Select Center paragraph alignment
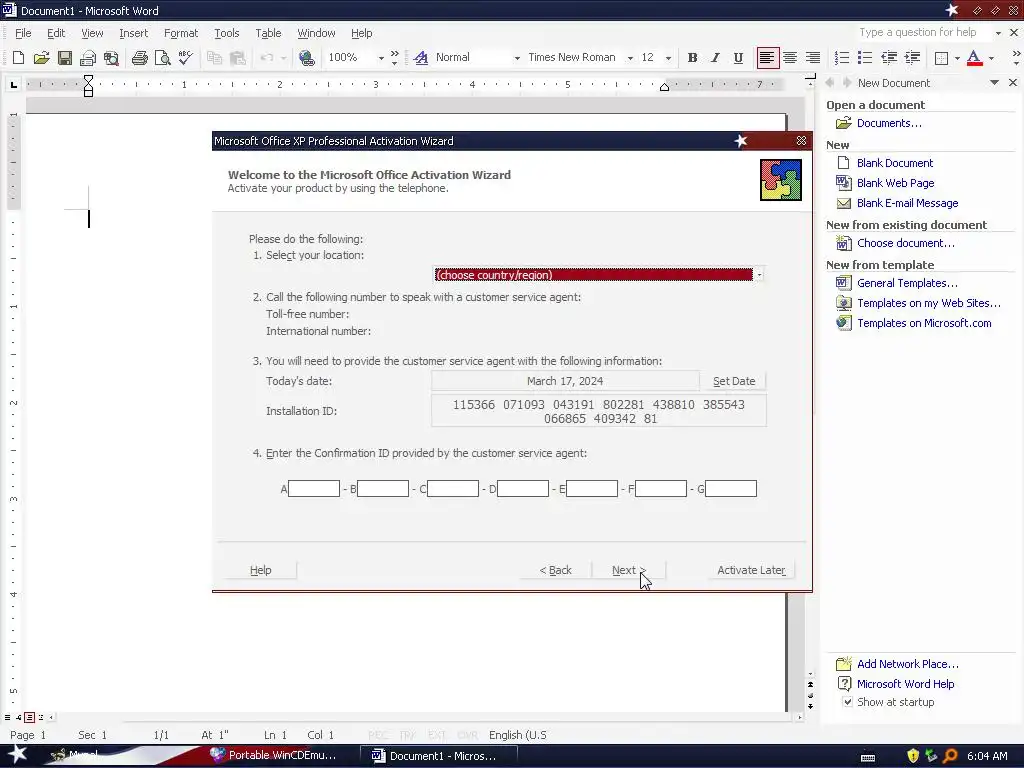 [790, 58]
